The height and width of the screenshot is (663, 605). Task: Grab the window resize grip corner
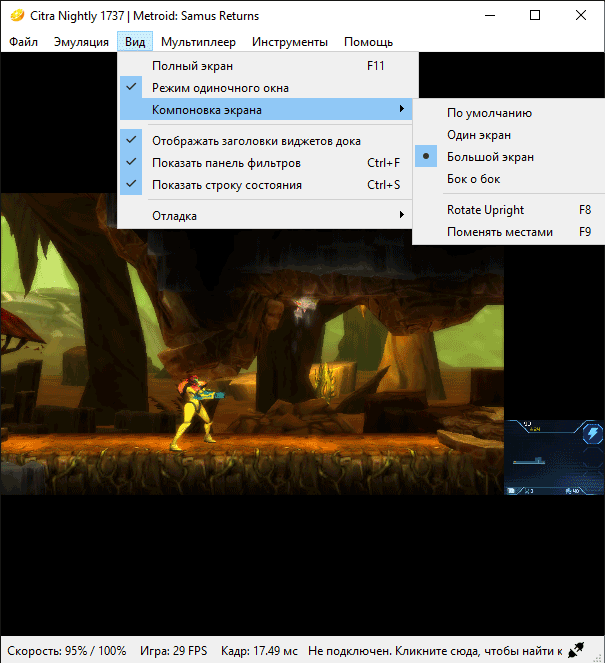[598, 657]
